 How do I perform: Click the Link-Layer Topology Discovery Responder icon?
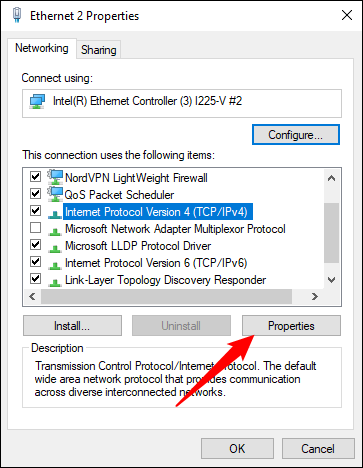click(x=55, y=282)
